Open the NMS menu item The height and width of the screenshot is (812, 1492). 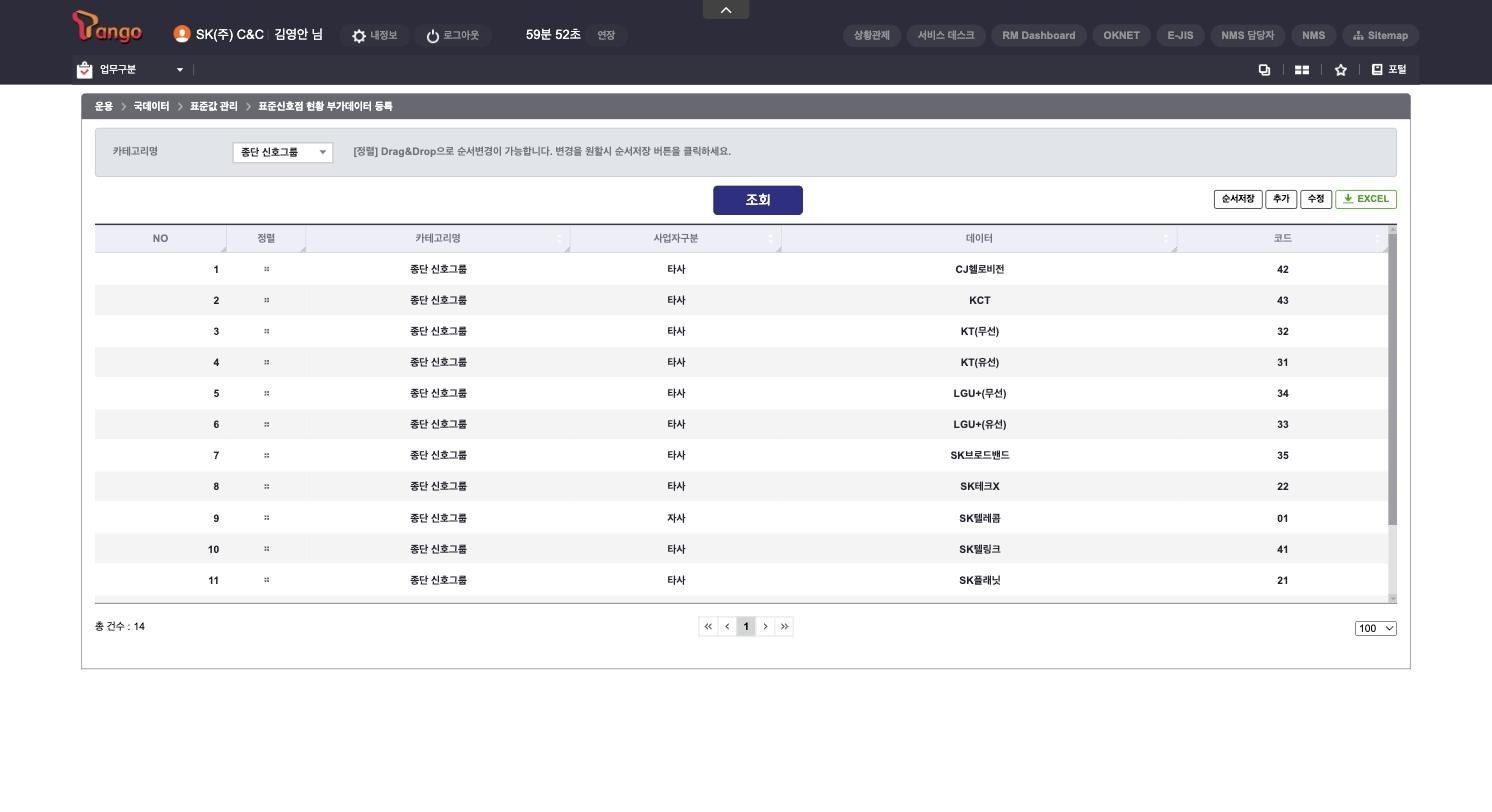tap(1313, 35)
